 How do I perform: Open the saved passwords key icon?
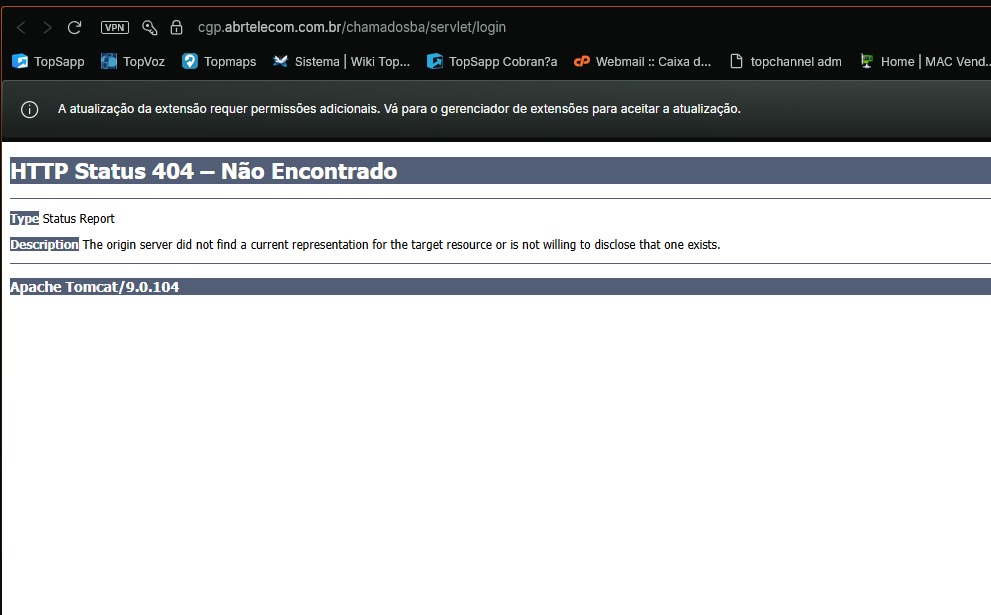pyautogui.click(x=150, y=28)
